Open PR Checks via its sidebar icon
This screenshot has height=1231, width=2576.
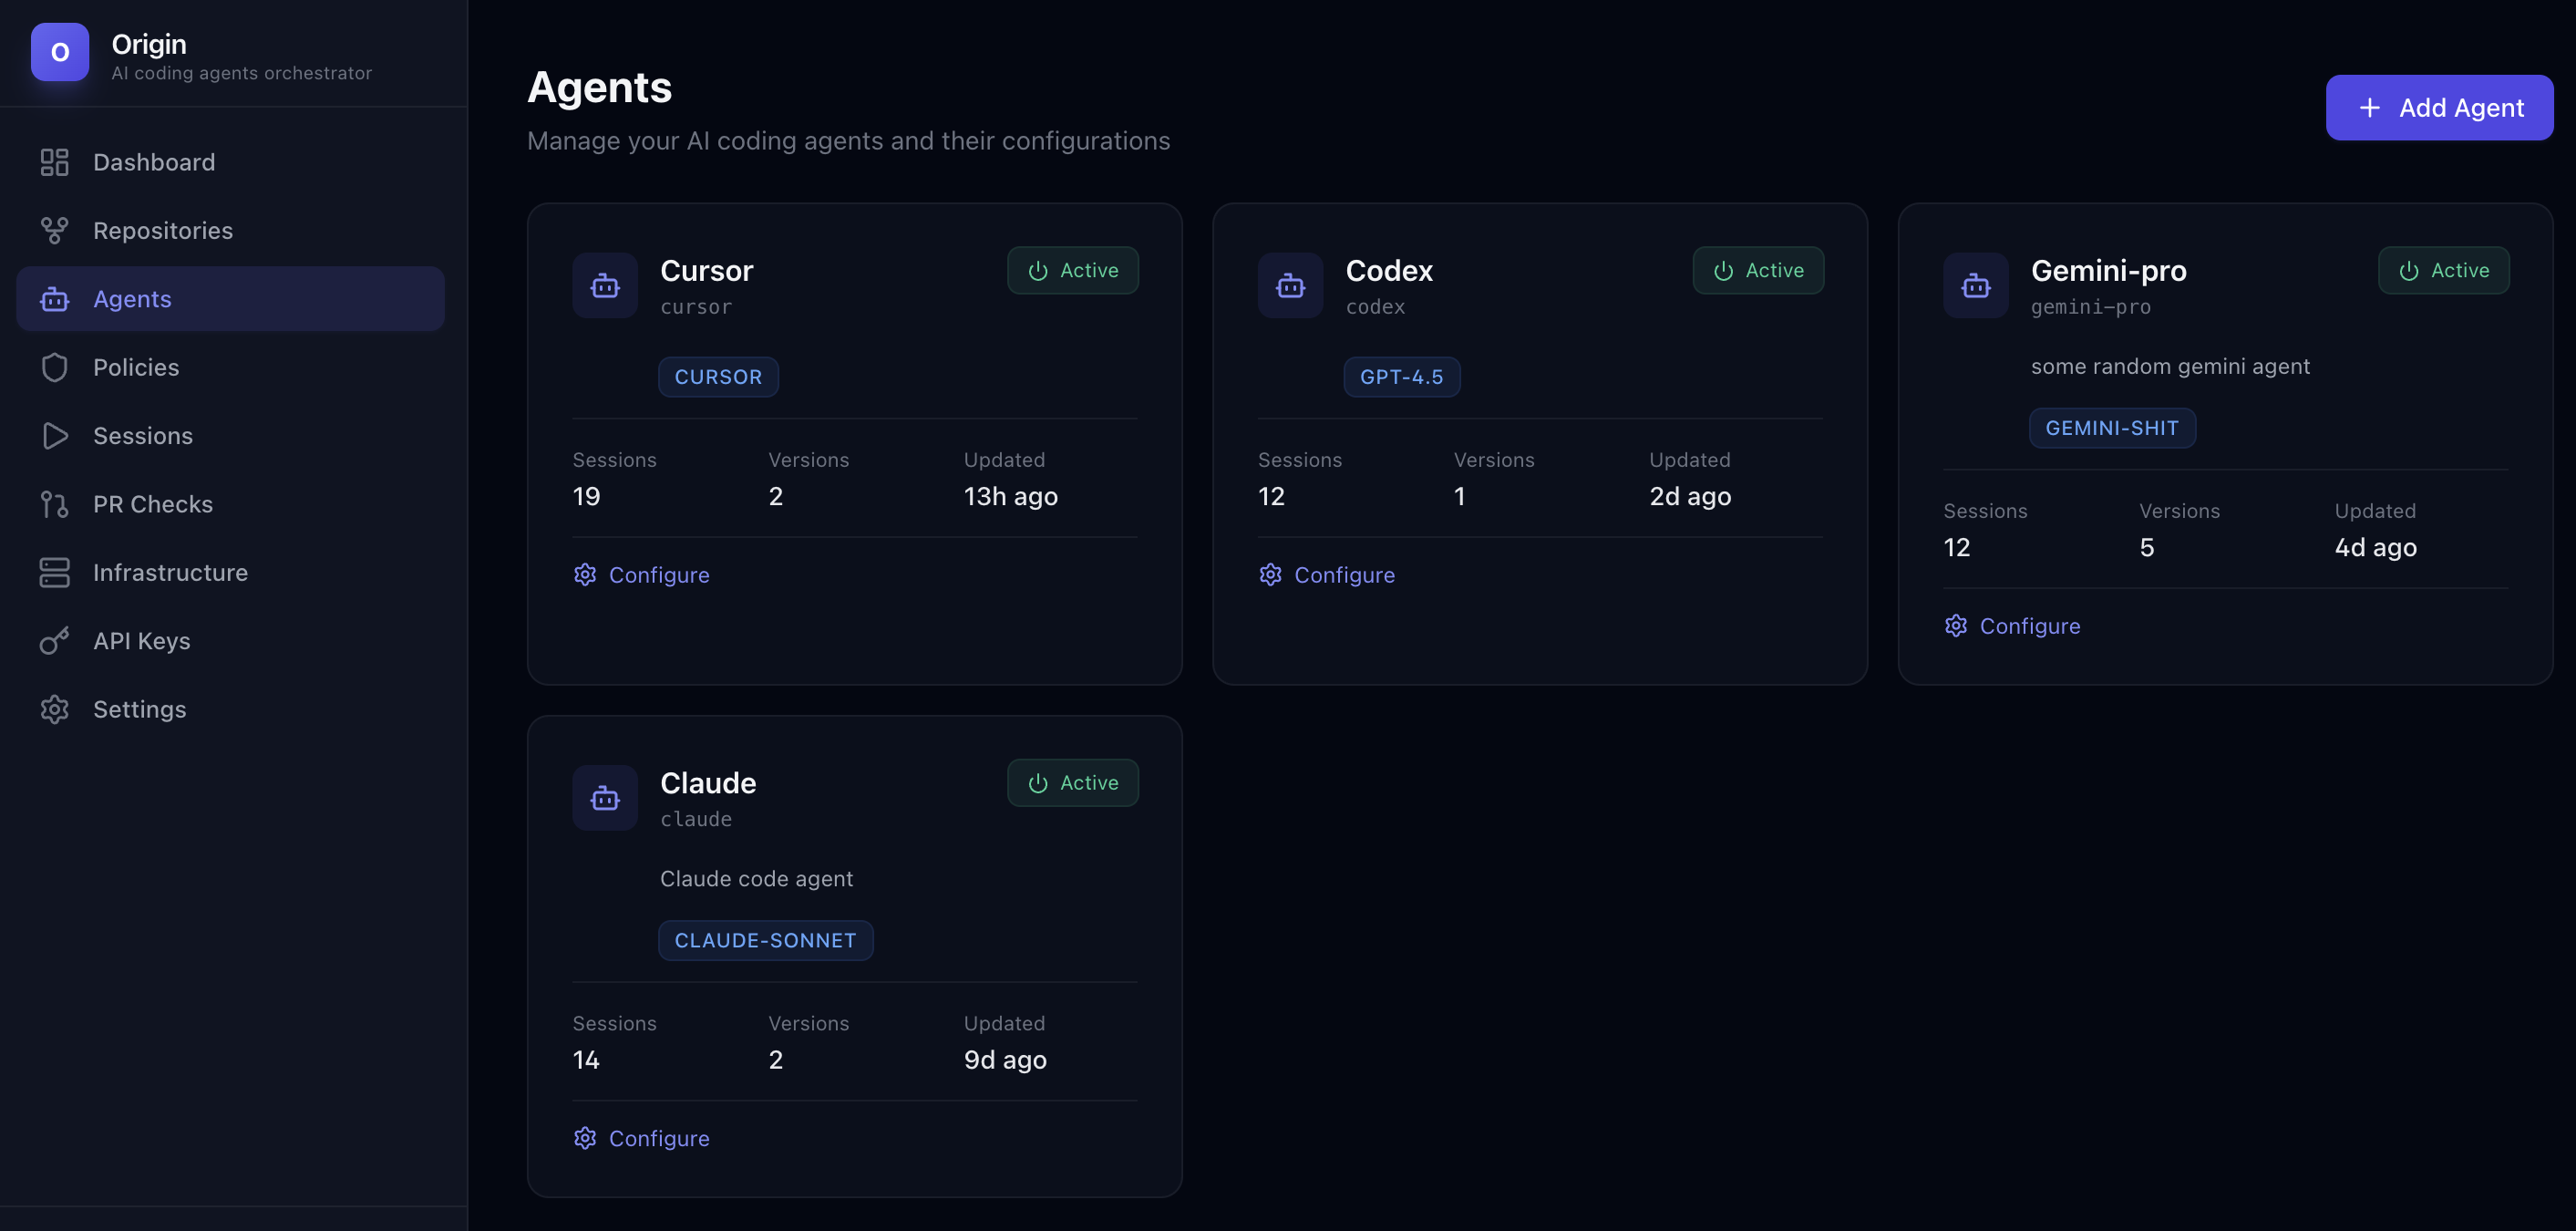click(54, 503)
